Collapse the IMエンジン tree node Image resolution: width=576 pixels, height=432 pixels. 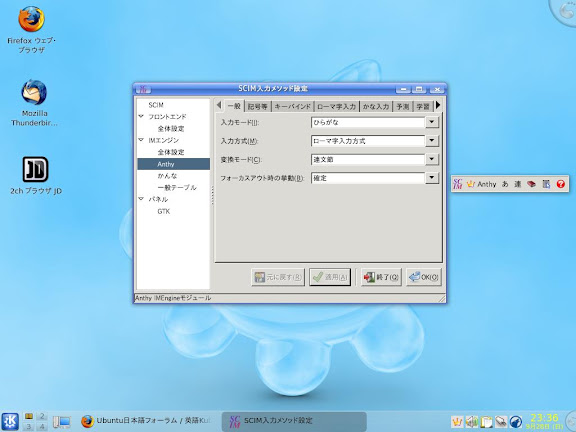point(141,140)
